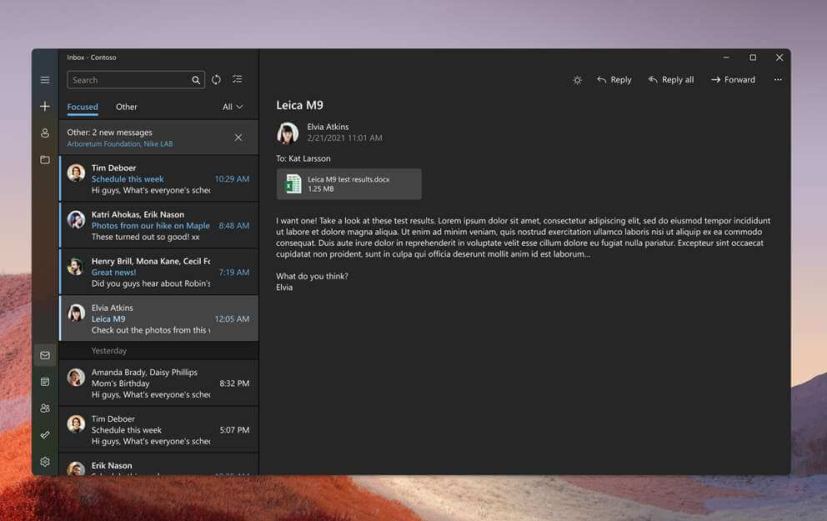Dismiss the Other new messages banner
Screen dimensions: 827x521
[x=238, y=138]
